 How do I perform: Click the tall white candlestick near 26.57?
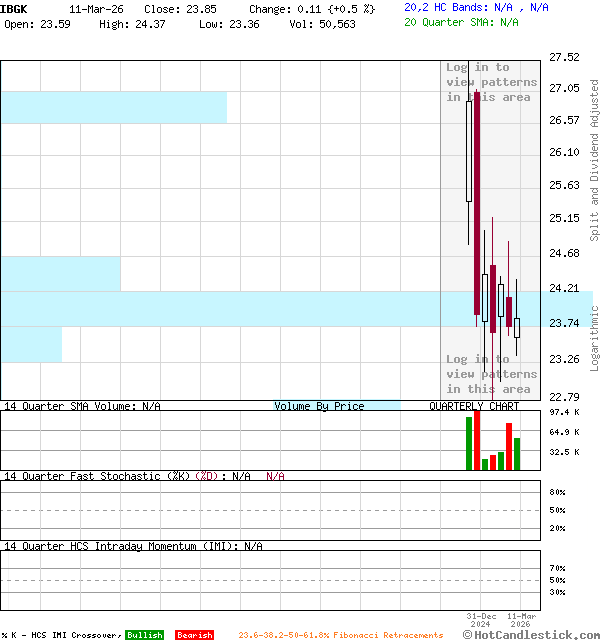click(x=468, y=150)
